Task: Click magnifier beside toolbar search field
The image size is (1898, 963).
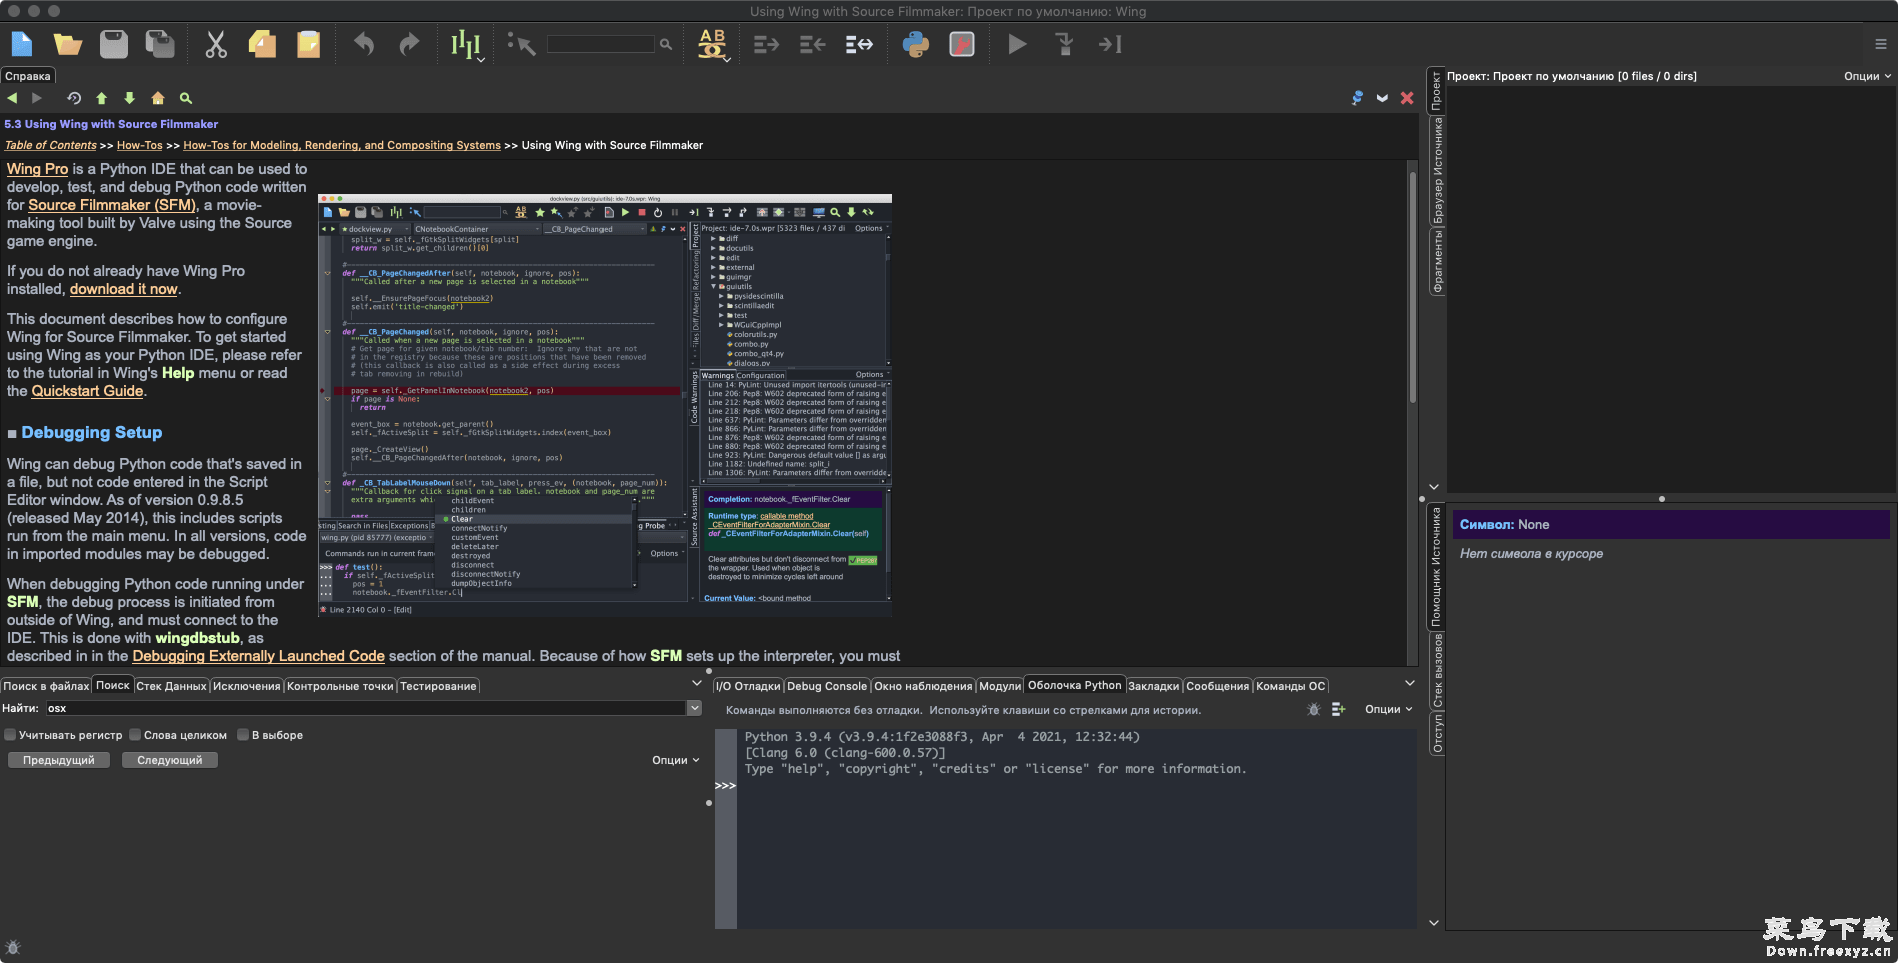Action: (666, 44)
